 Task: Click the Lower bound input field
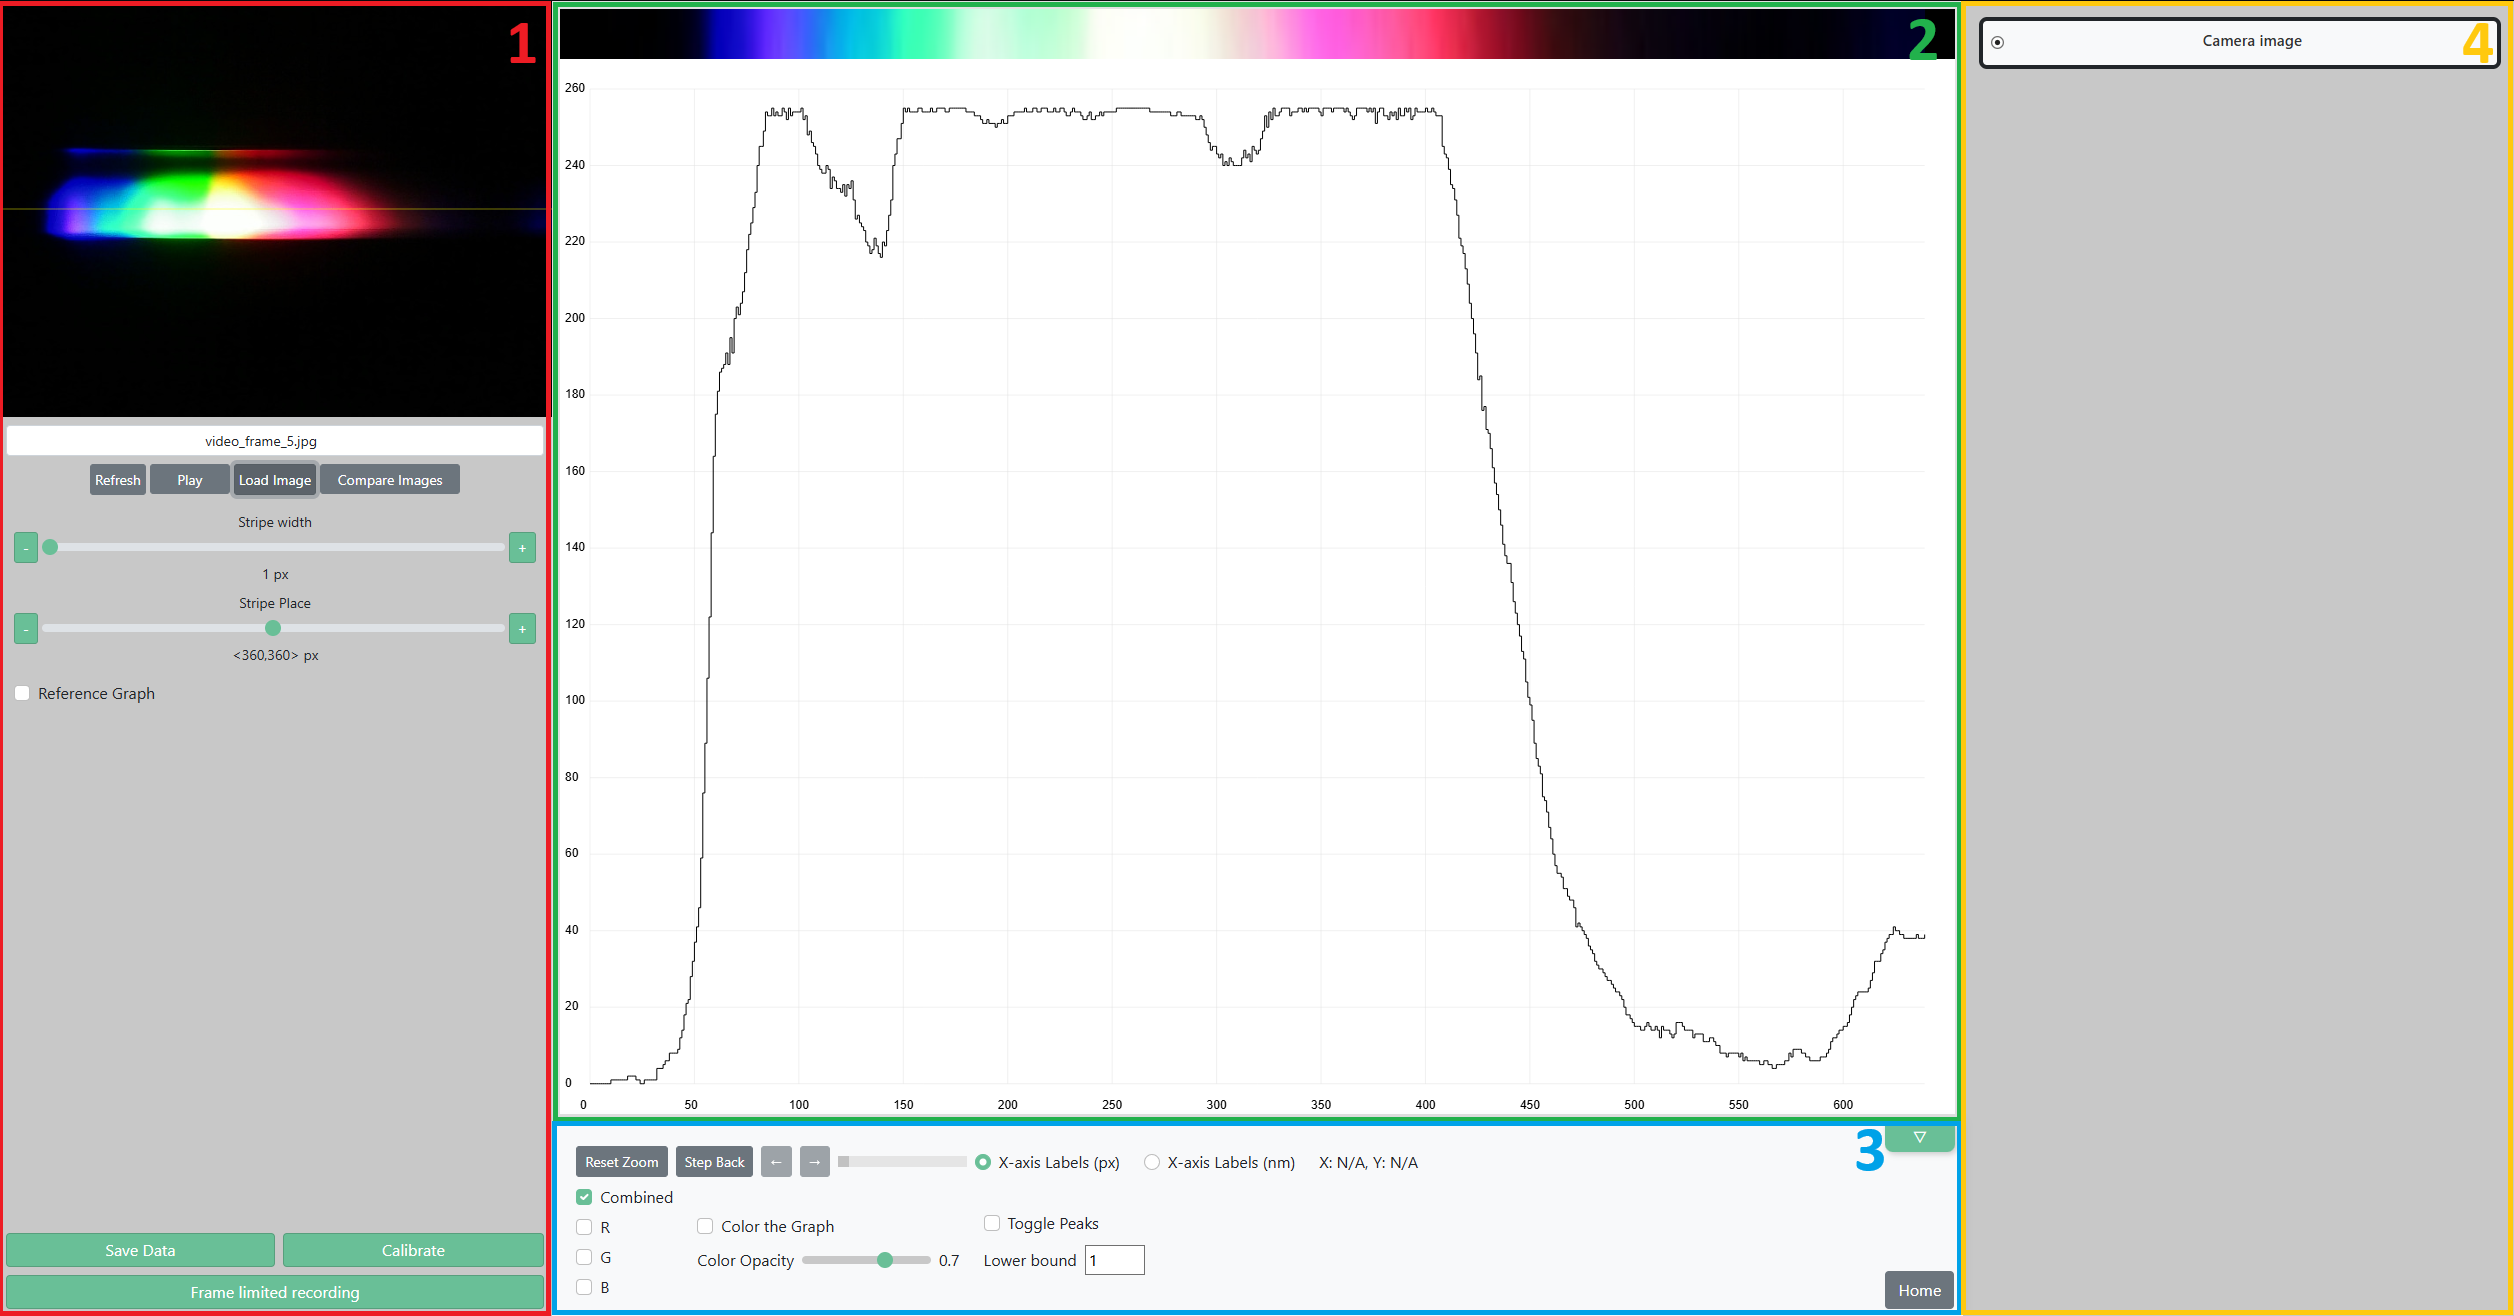click(x=1114, y=1260)
